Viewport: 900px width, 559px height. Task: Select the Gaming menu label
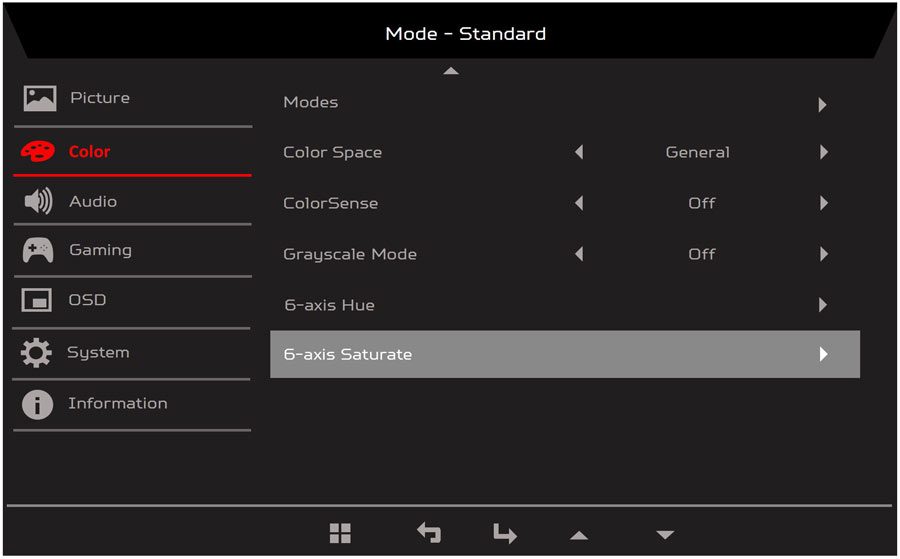(100, 251)
